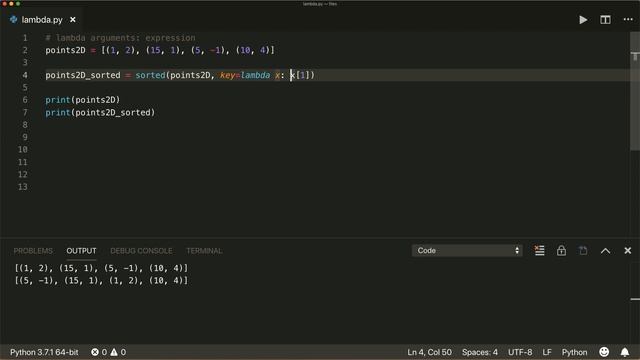This screenshot has height=360, width=640.
Task: Clear output with the clear list icon
Action: [x=539, y=250]
